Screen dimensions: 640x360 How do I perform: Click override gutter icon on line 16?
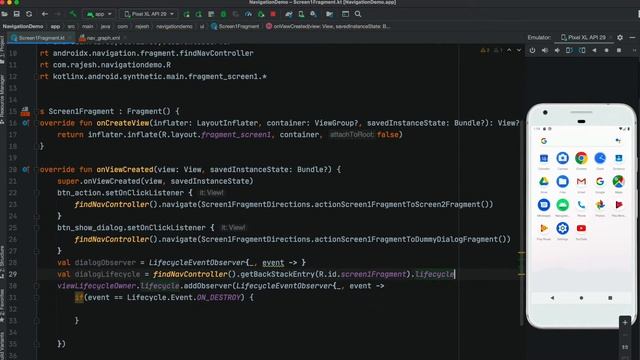click(x=26, y=122)
